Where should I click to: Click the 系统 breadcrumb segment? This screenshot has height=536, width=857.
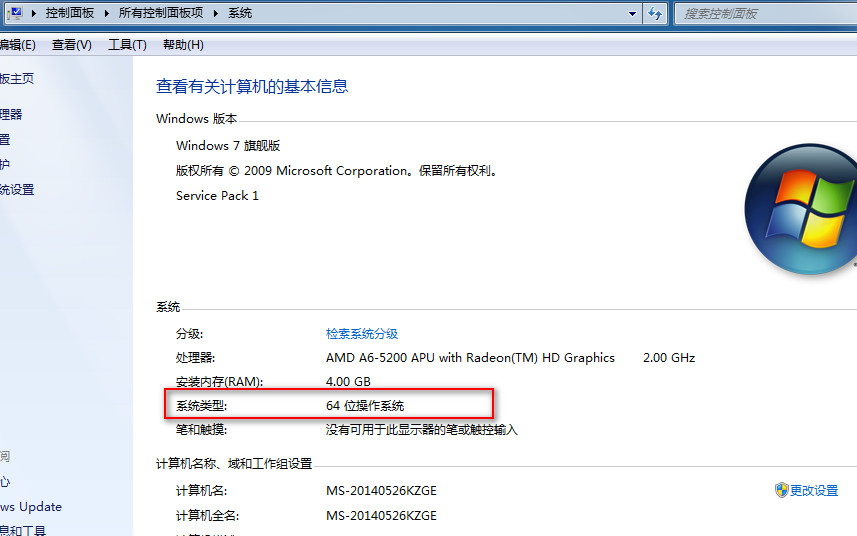[x=240, y=13]
